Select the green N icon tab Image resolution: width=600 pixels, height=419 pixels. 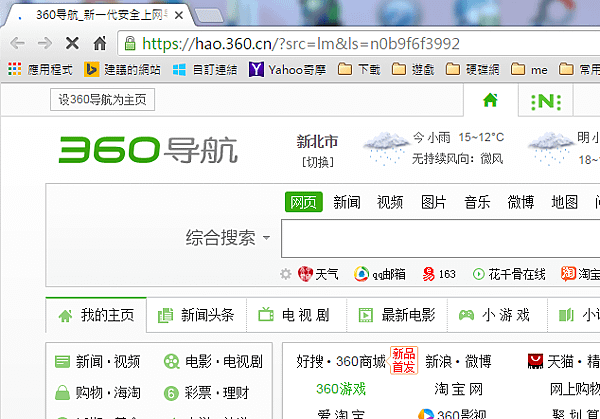[x=546, y=102]
